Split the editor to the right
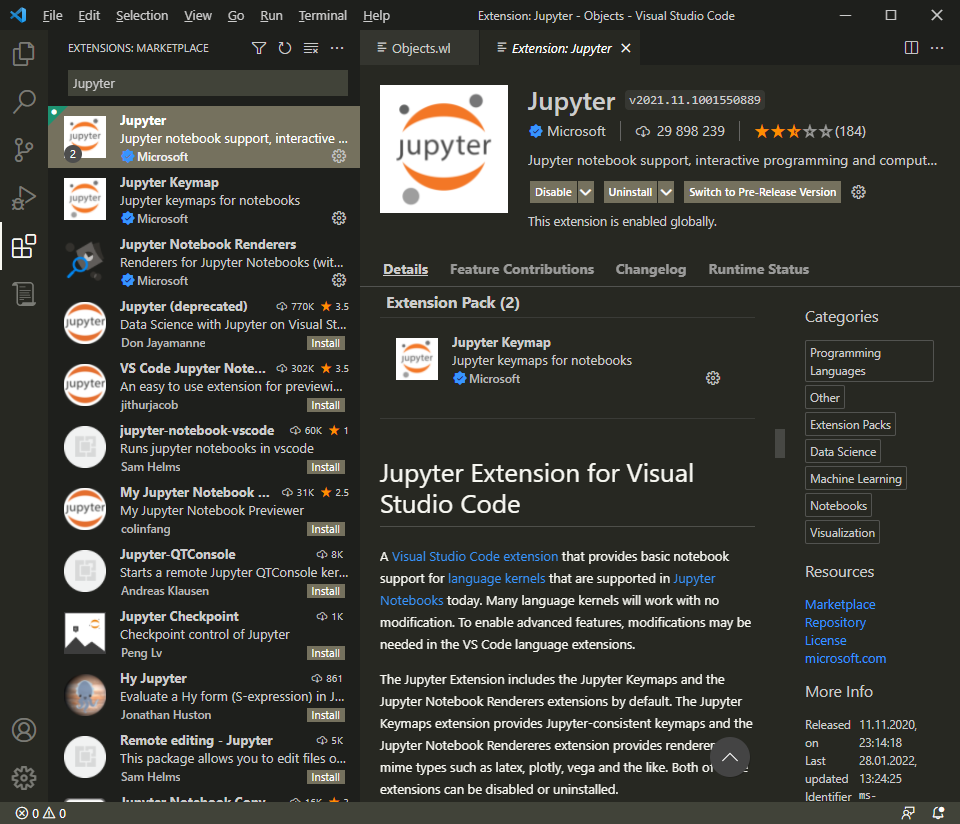Image resolution: width=960 pixels, height=824 pixels. (x=911, y=48)
